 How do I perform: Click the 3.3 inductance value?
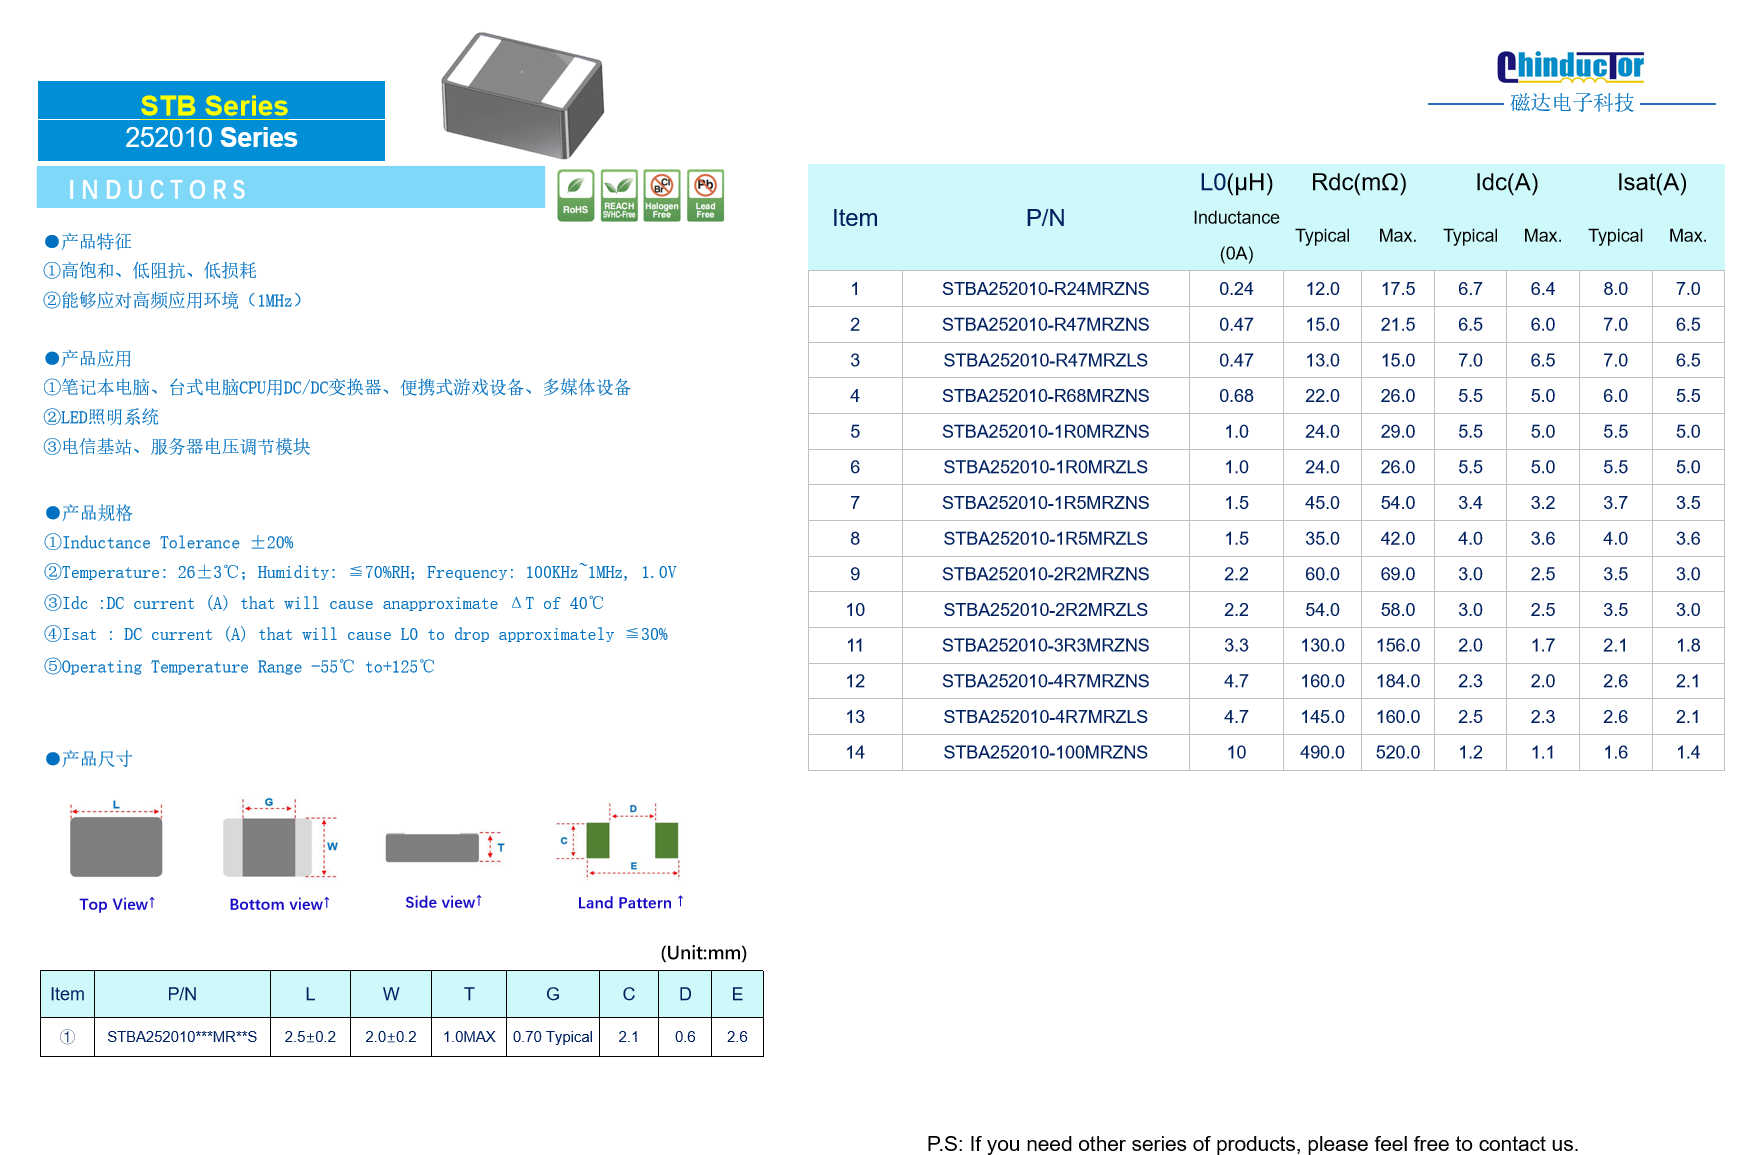coord(1236,646)
